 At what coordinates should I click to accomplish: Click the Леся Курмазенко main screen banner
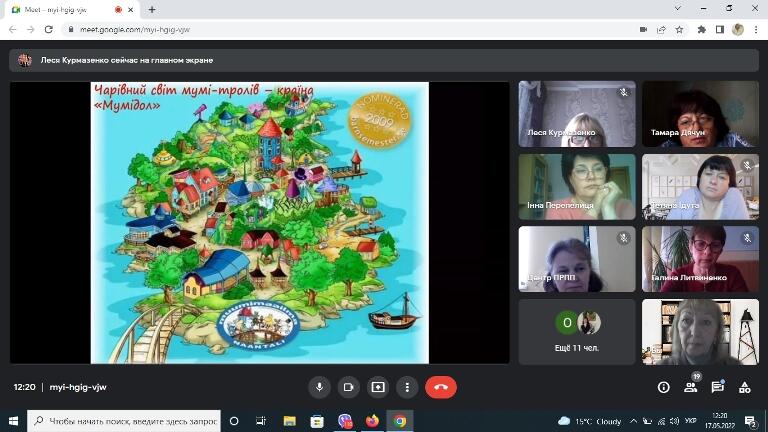click(x=384, y=60)
